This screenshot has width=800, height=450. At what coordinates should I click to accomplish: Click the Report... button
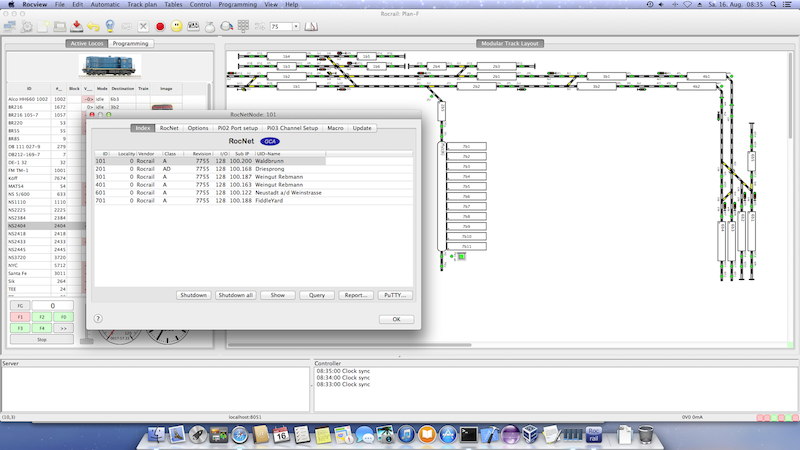pyautogui.click(x=356, y=295)
